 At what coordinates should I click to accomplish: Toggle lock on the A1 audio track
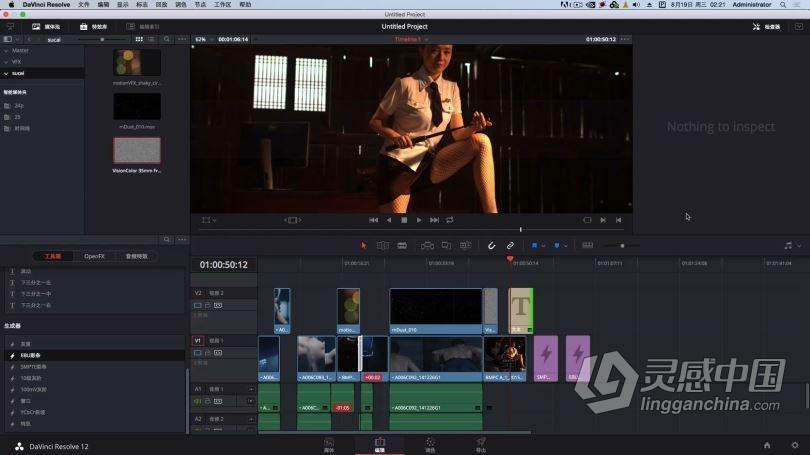[208, 401]
